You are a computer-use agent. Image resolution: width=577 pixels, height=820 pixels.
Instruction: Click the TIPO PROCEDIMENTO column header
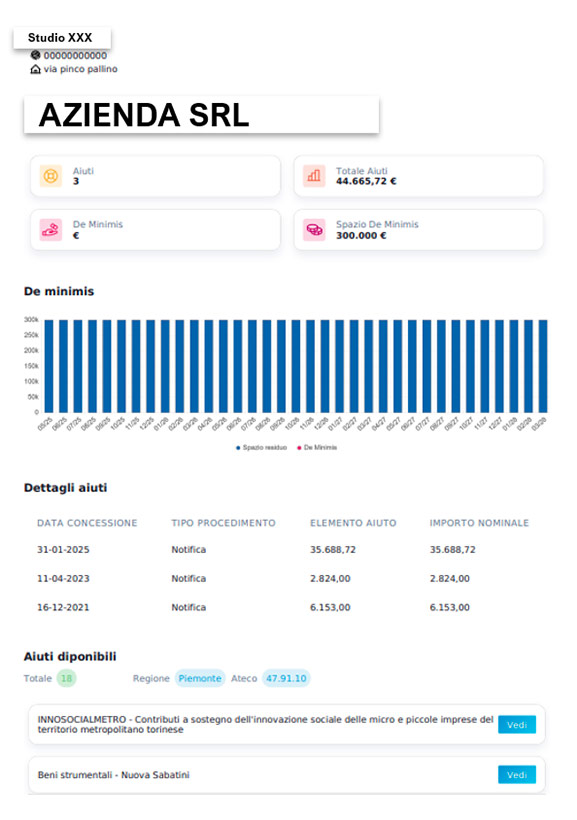click(x=223, y=523)
